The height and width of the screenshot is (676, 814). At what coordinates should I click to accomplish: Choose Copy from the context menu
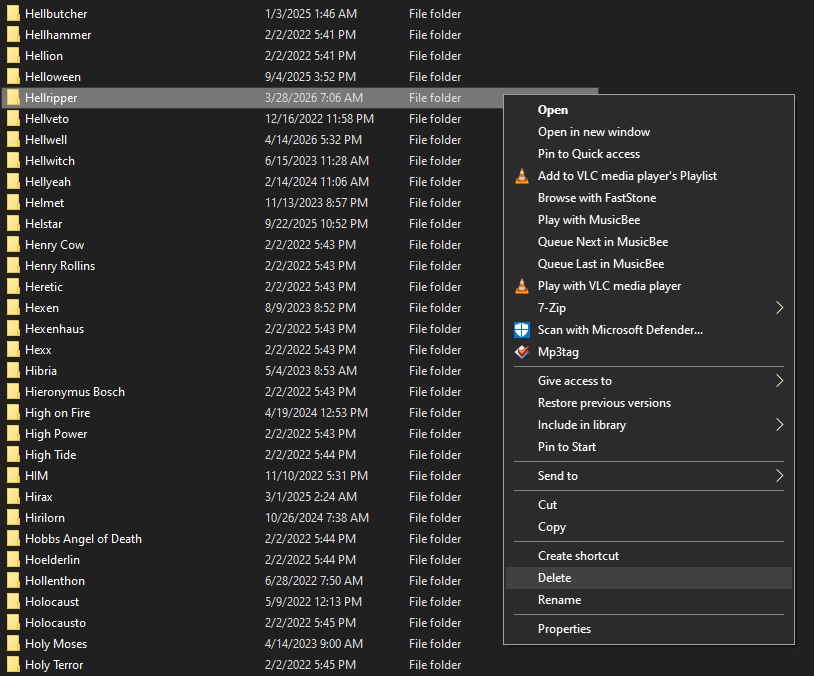(552, 527)
